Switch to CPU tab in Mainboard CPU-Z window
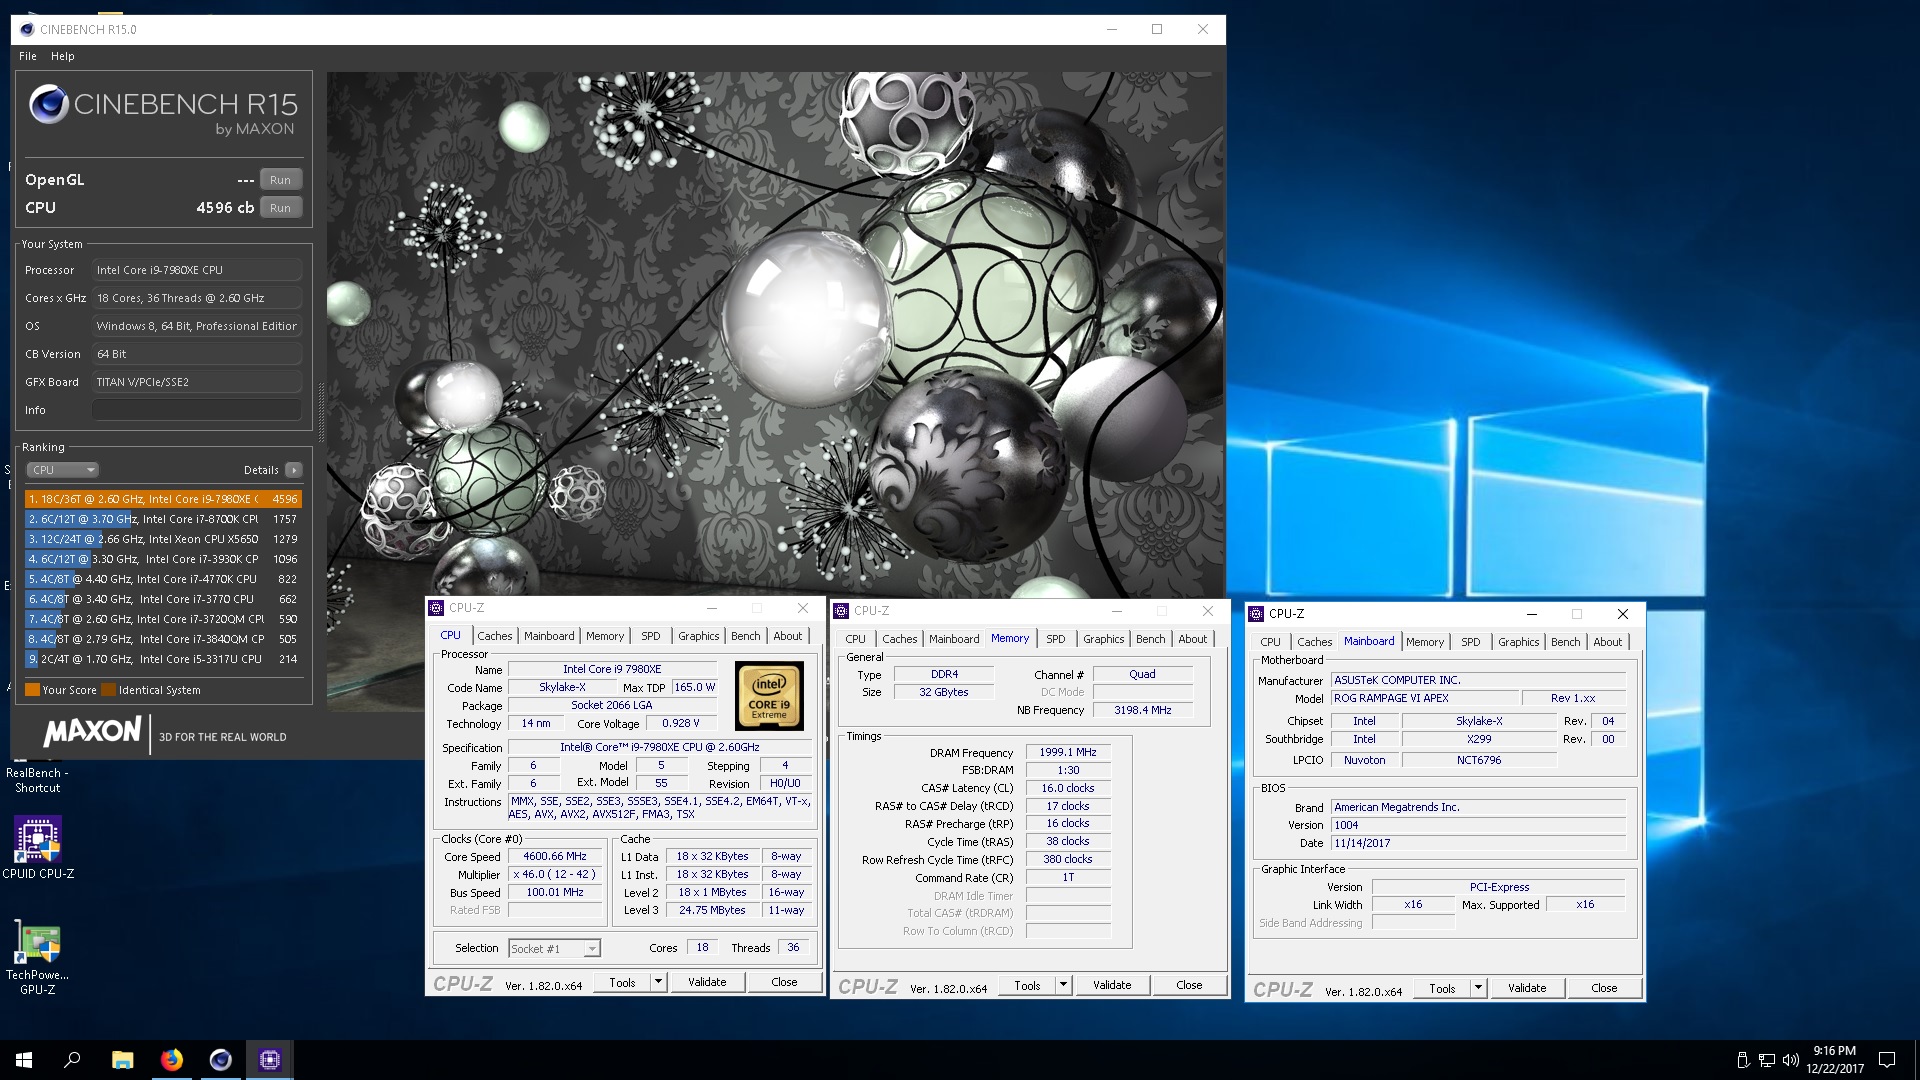 [x=1270, y=642]
